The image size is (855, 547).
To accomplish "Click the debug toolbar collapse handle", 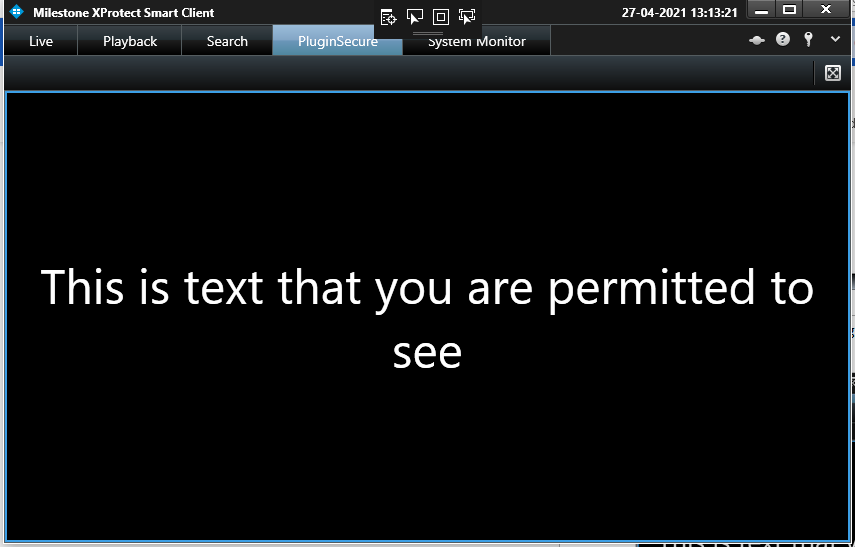I will click(x=428, y=34).
